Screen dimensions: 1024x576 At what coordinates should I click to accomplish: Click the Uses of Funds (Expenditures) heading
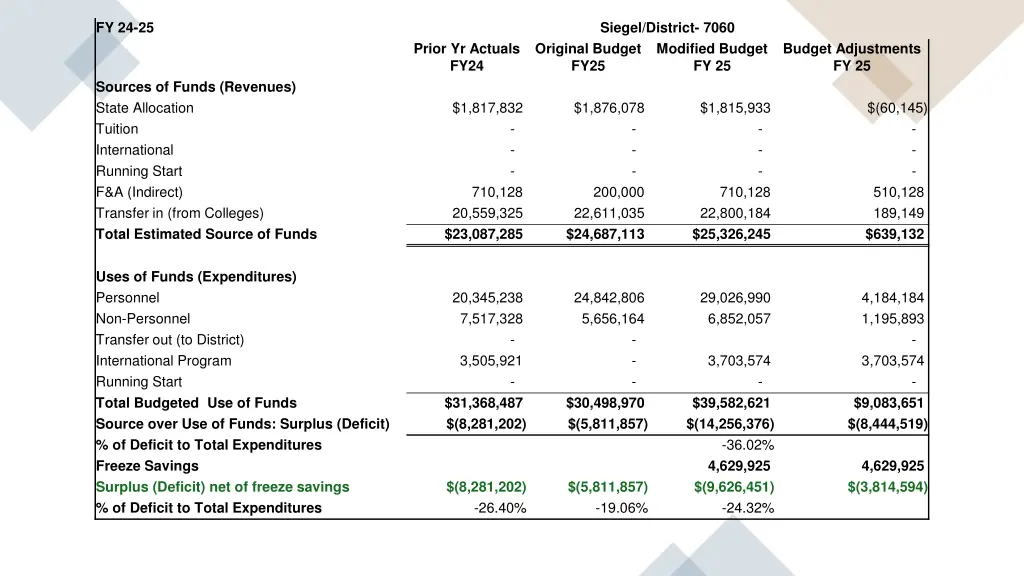(x=196, y=276)
